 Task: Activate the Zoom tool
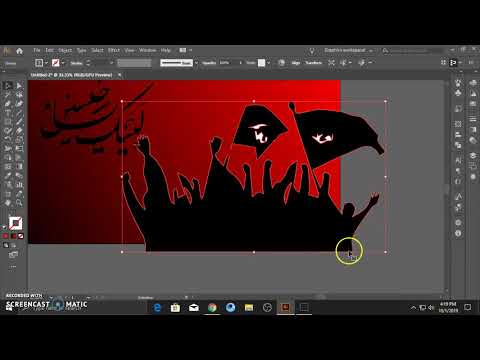pos(19,203)
